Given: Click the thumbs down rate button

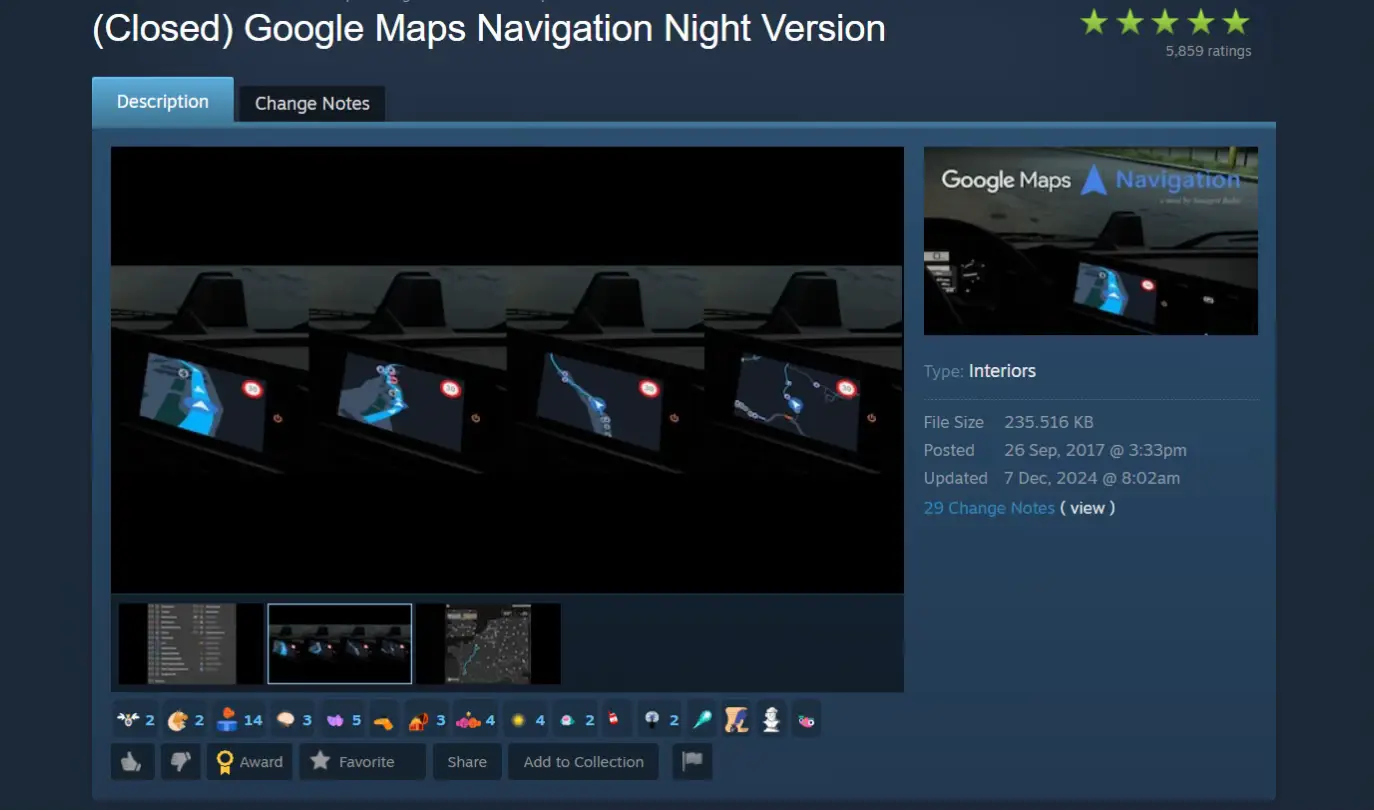Looking at the screenshot, I should pos(180,762).
